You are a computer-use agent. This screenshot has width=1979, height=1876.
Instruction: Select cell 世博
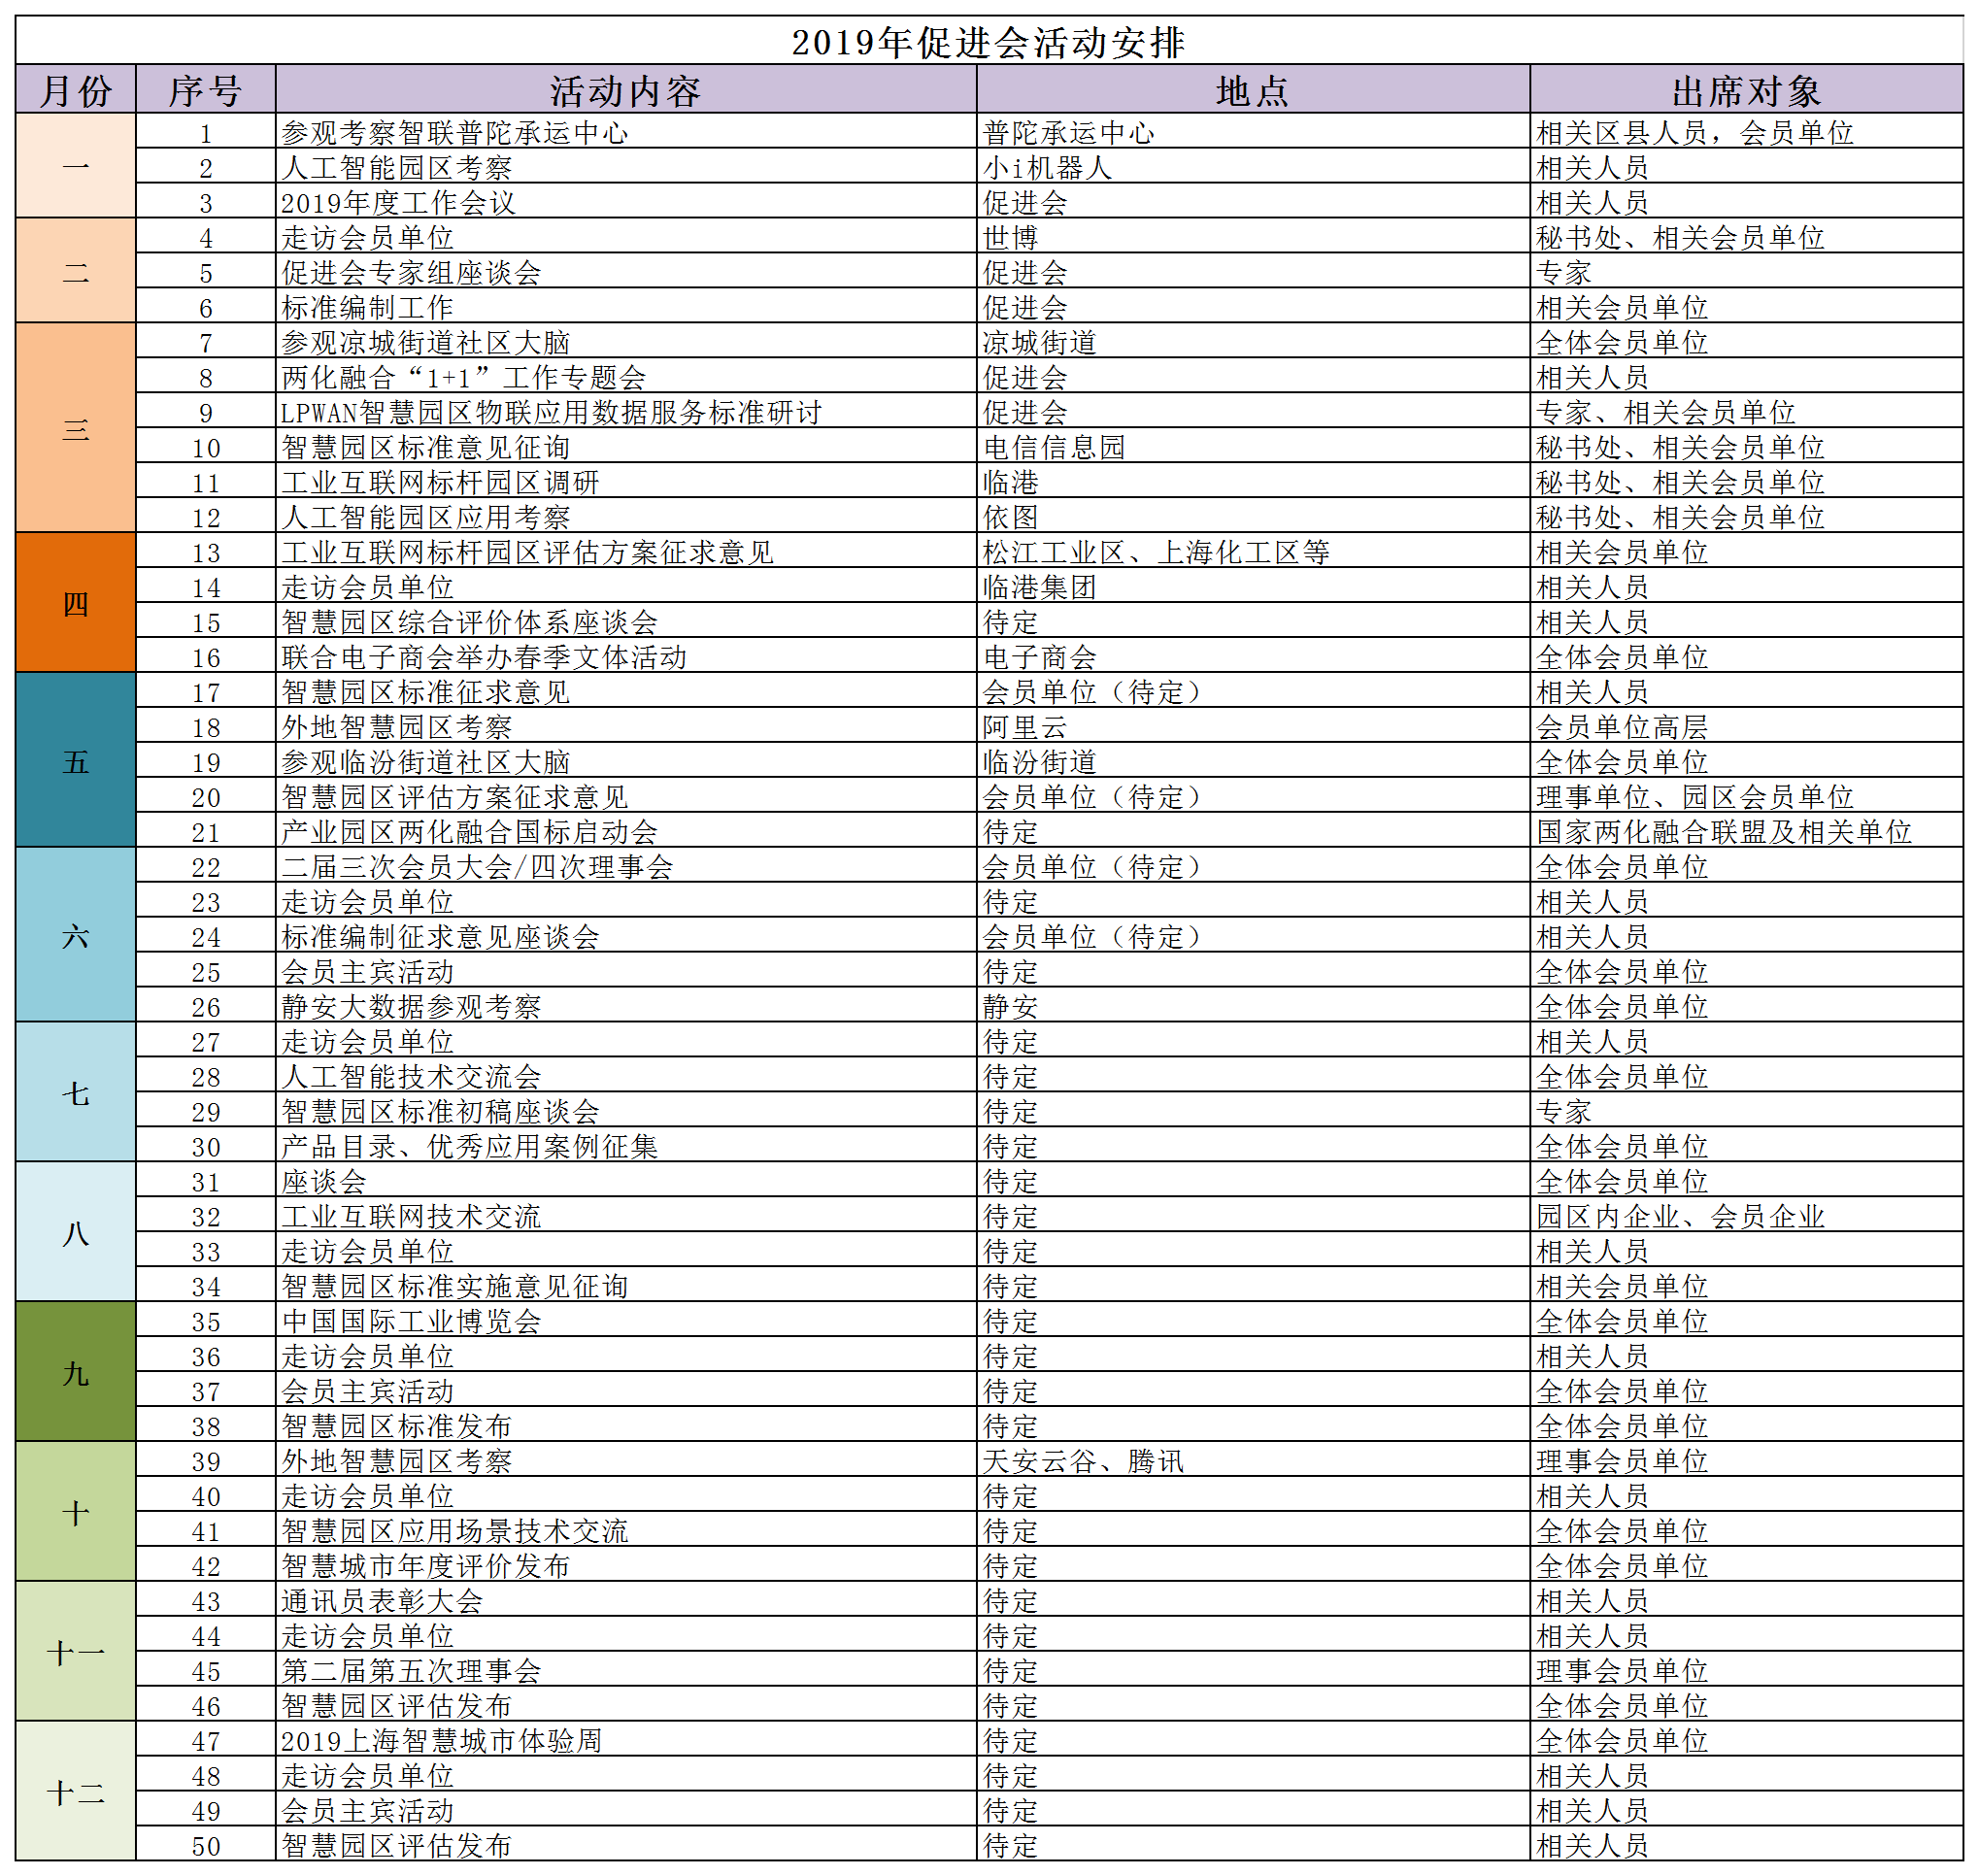(1253, 236)
